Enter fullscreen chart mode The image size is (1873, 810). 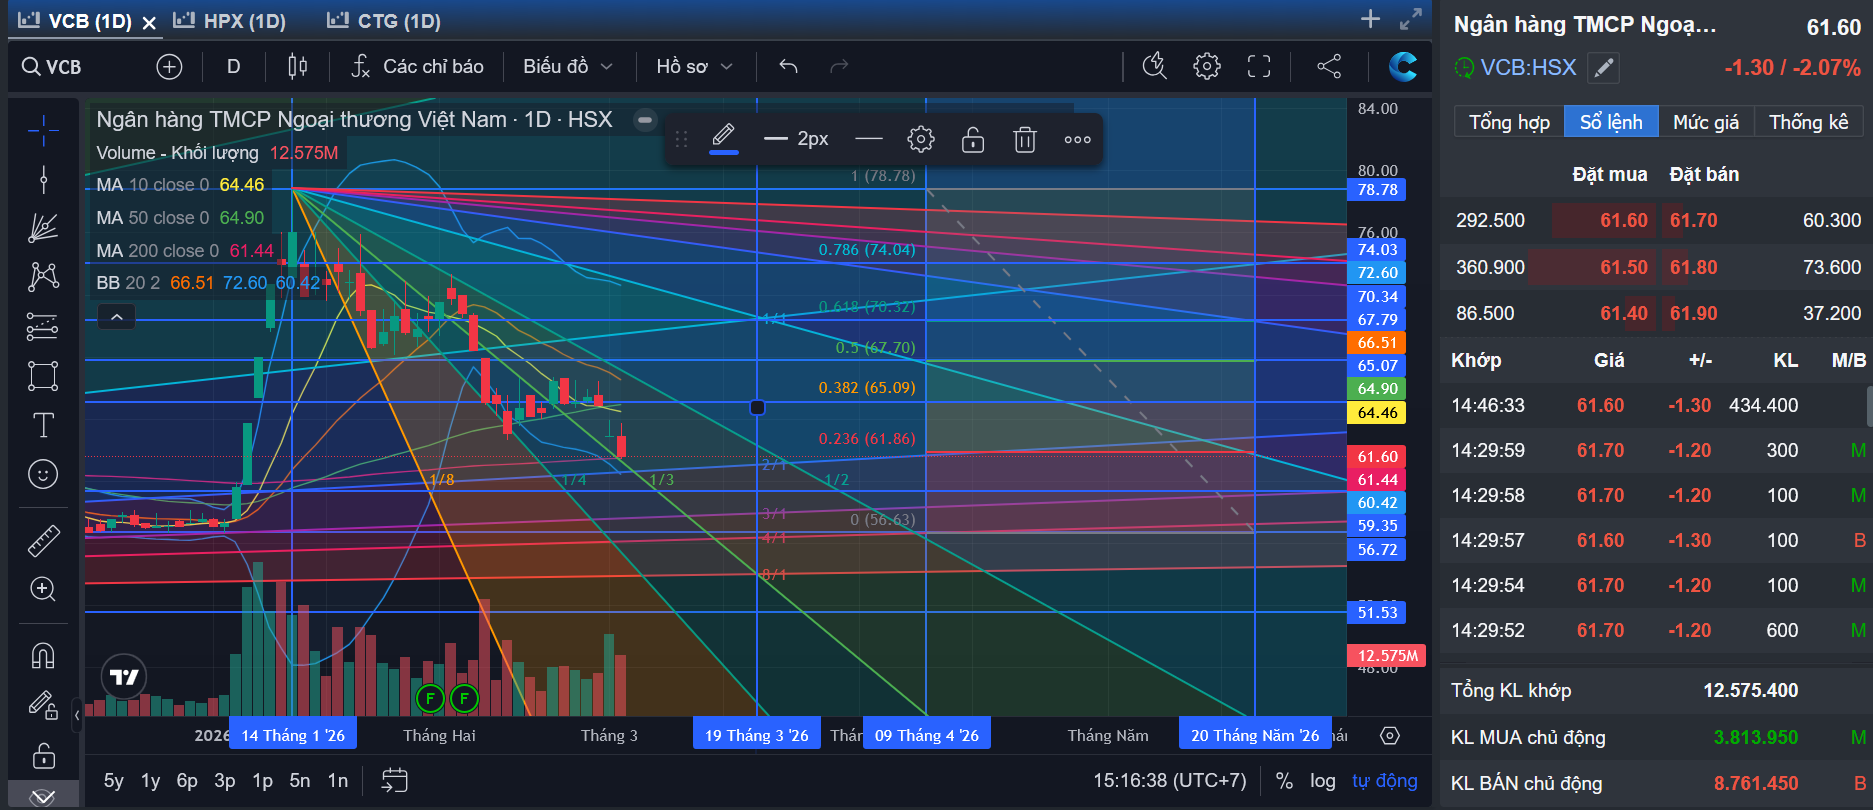(1259, 66)
